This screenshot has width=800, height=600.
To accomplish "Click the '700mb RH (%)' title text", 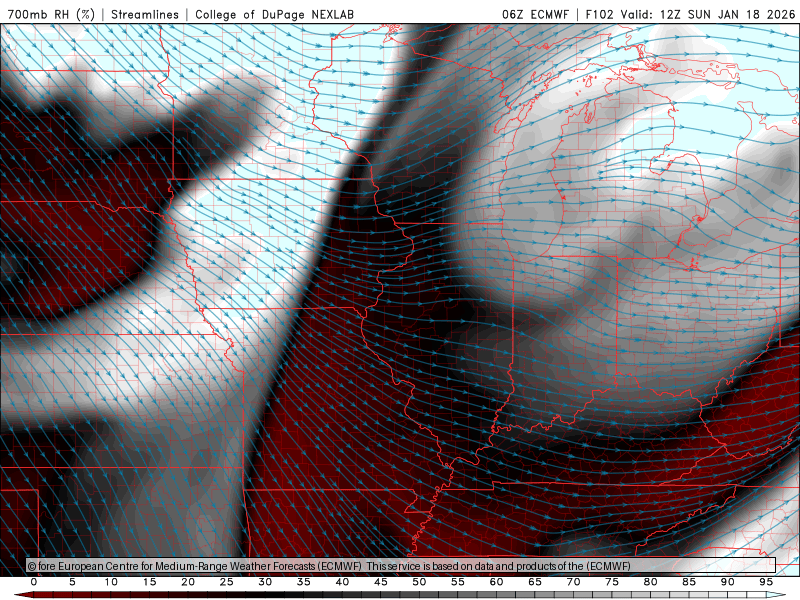I will pyautogui.click(x=52, y=14).
